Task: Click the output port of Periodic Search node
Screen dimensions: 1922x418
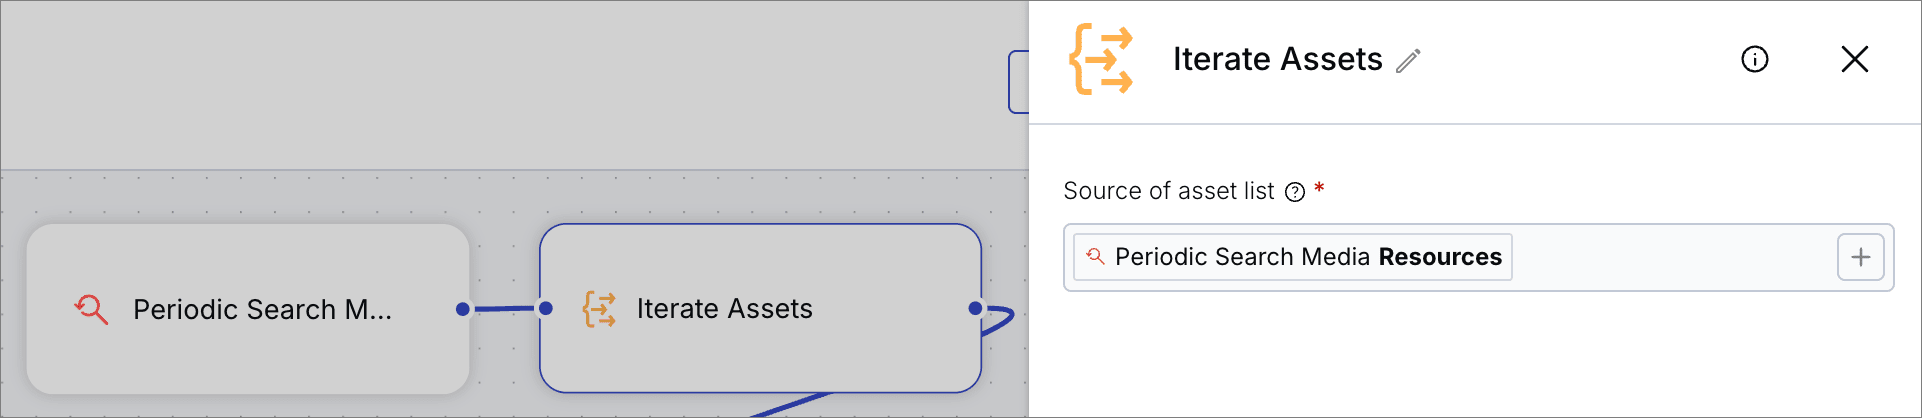Action: [462, 309]
